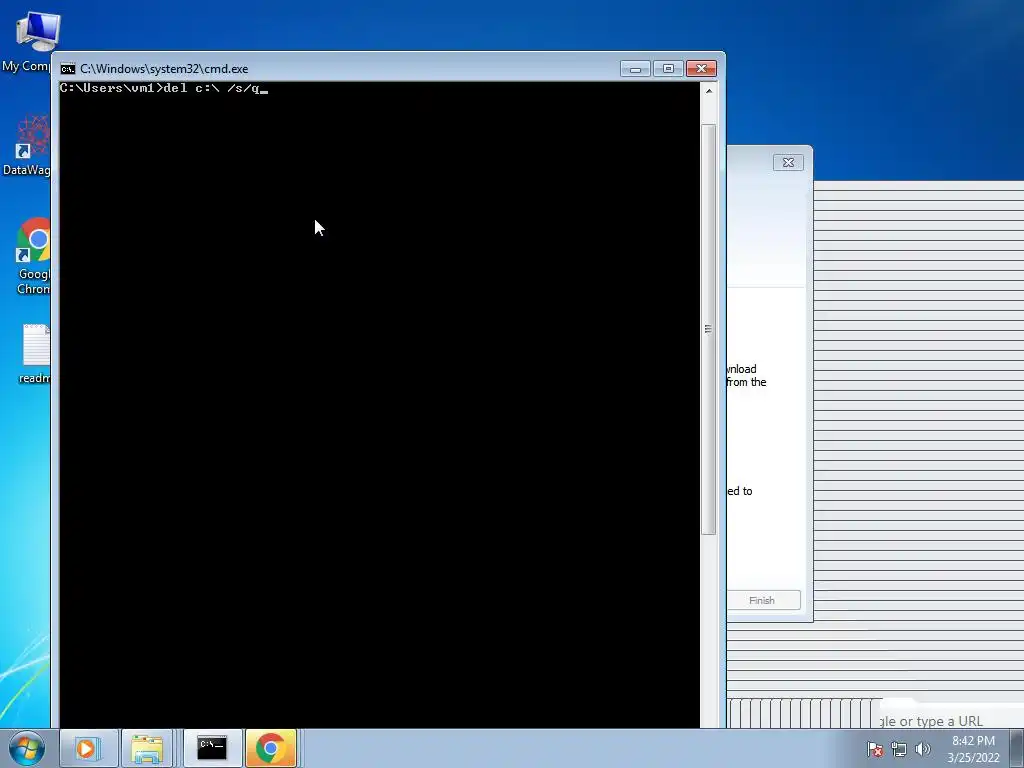Screen dimensions: 1024x768
Task: Open the Windows Start menu
Action: tap(27, 748)
